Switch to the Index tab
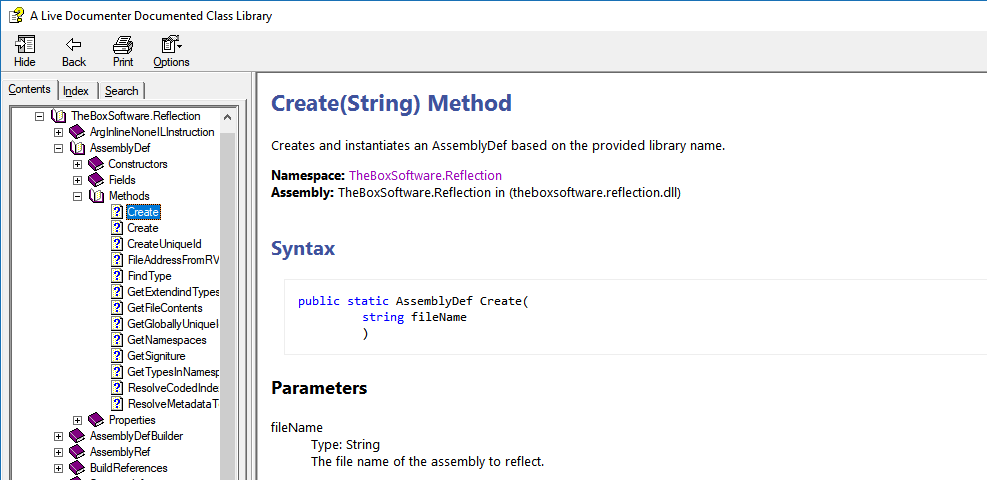This screenshot has height=480, width=987. (x=76, y=91)
